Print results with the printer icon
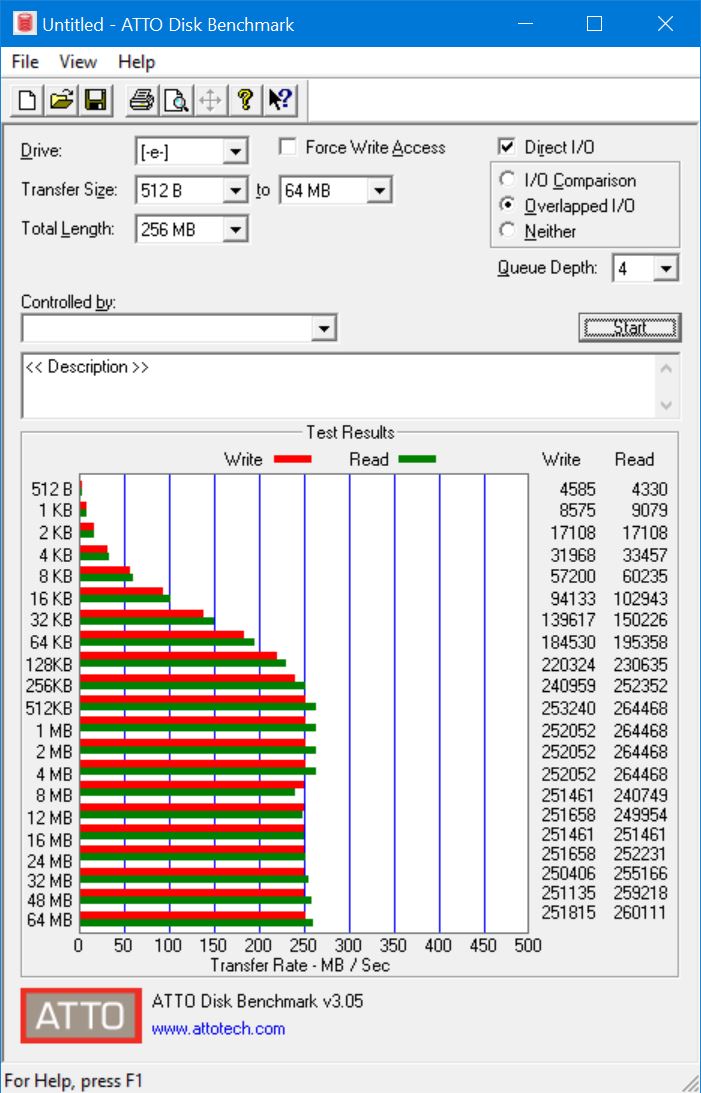This screenshot has height=1093, width=701. click(141, 100)
